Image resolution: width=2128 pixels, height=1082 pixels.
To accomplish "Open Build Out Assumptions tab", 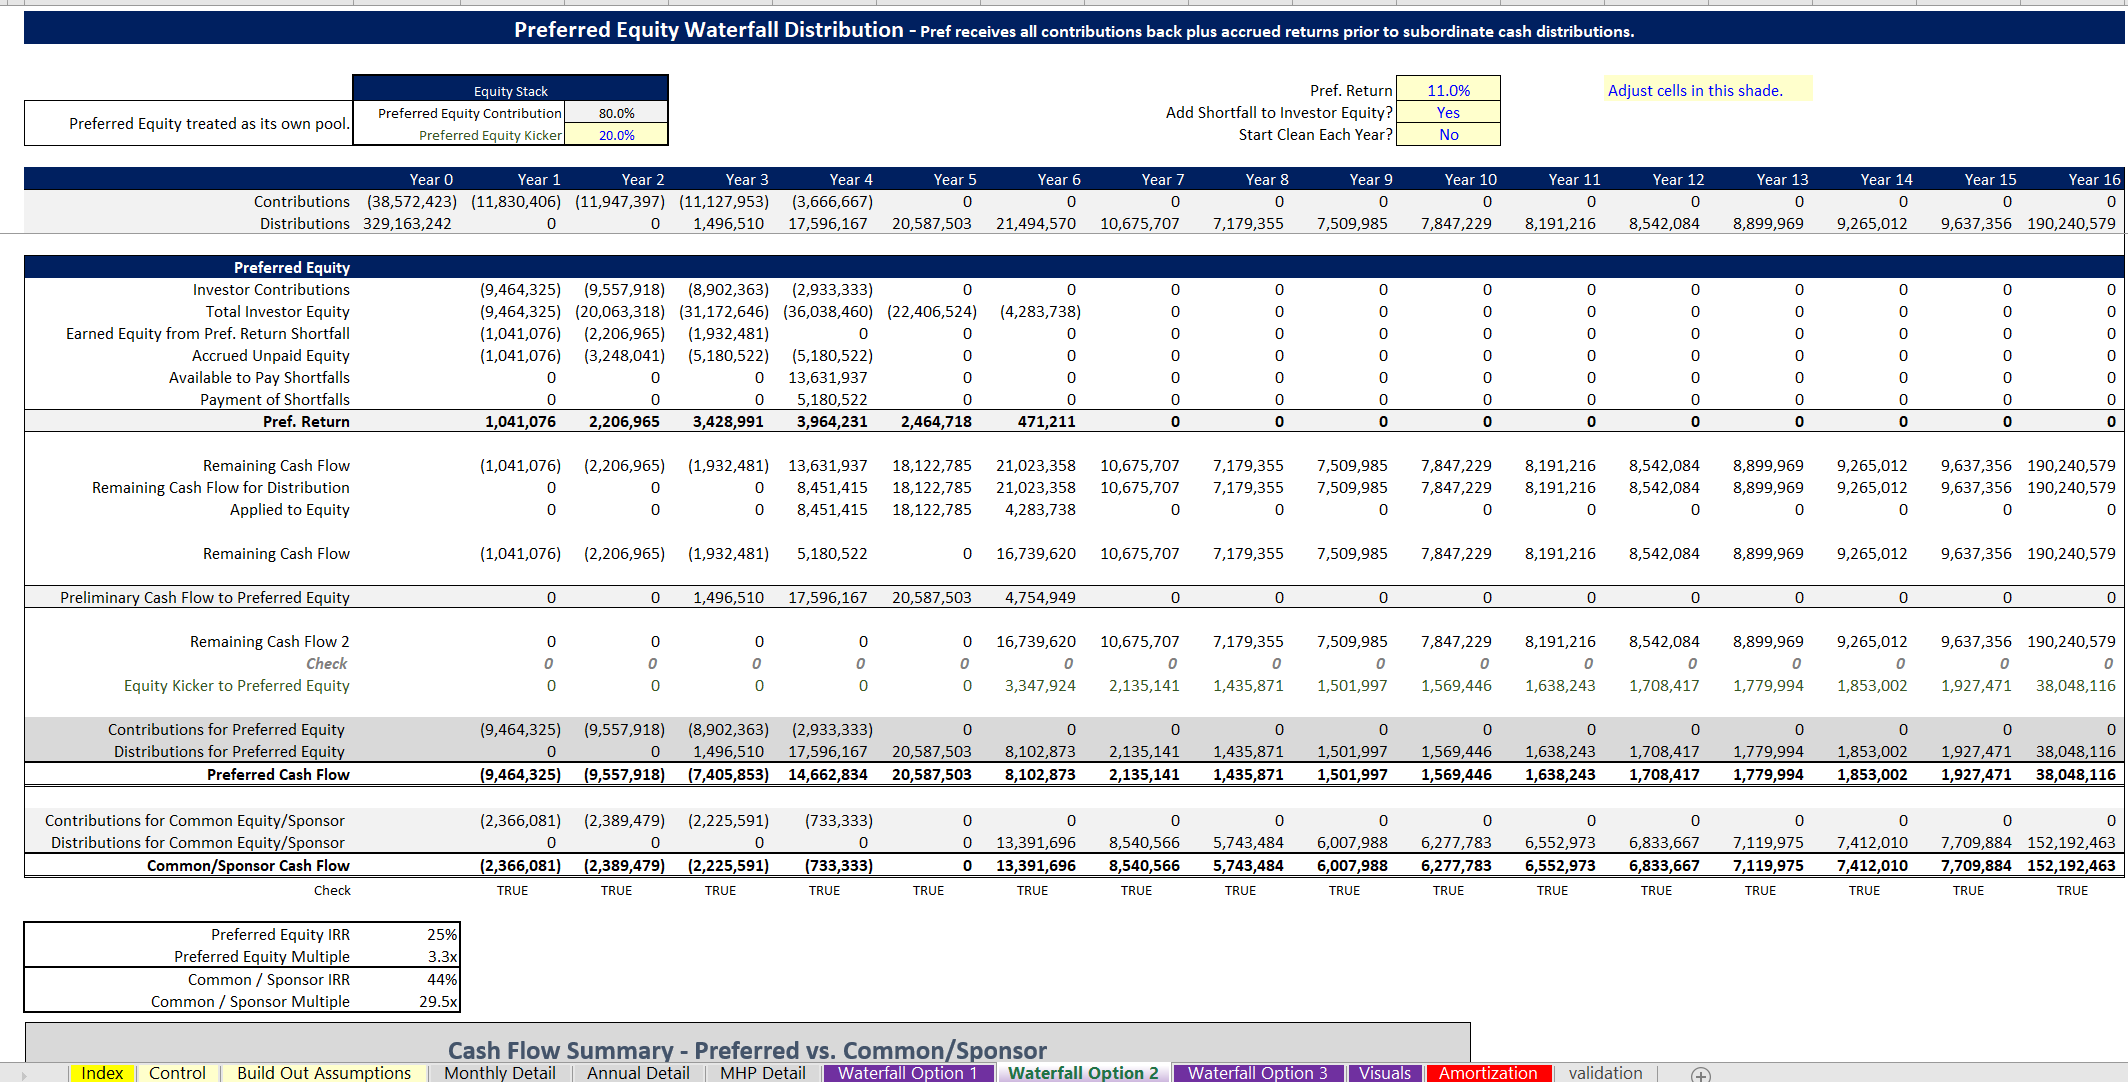I will coord(324,1073).
